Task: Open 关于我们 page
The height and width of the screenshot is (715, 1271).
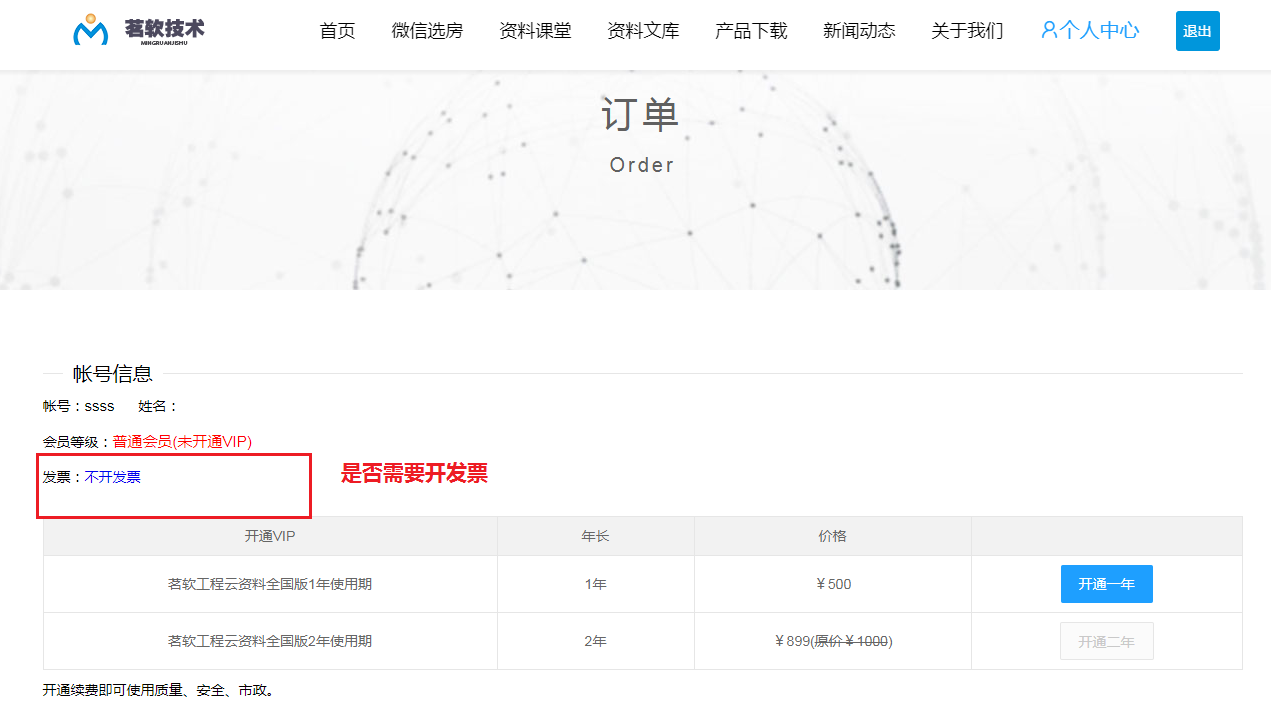Action: pos(967,31)
